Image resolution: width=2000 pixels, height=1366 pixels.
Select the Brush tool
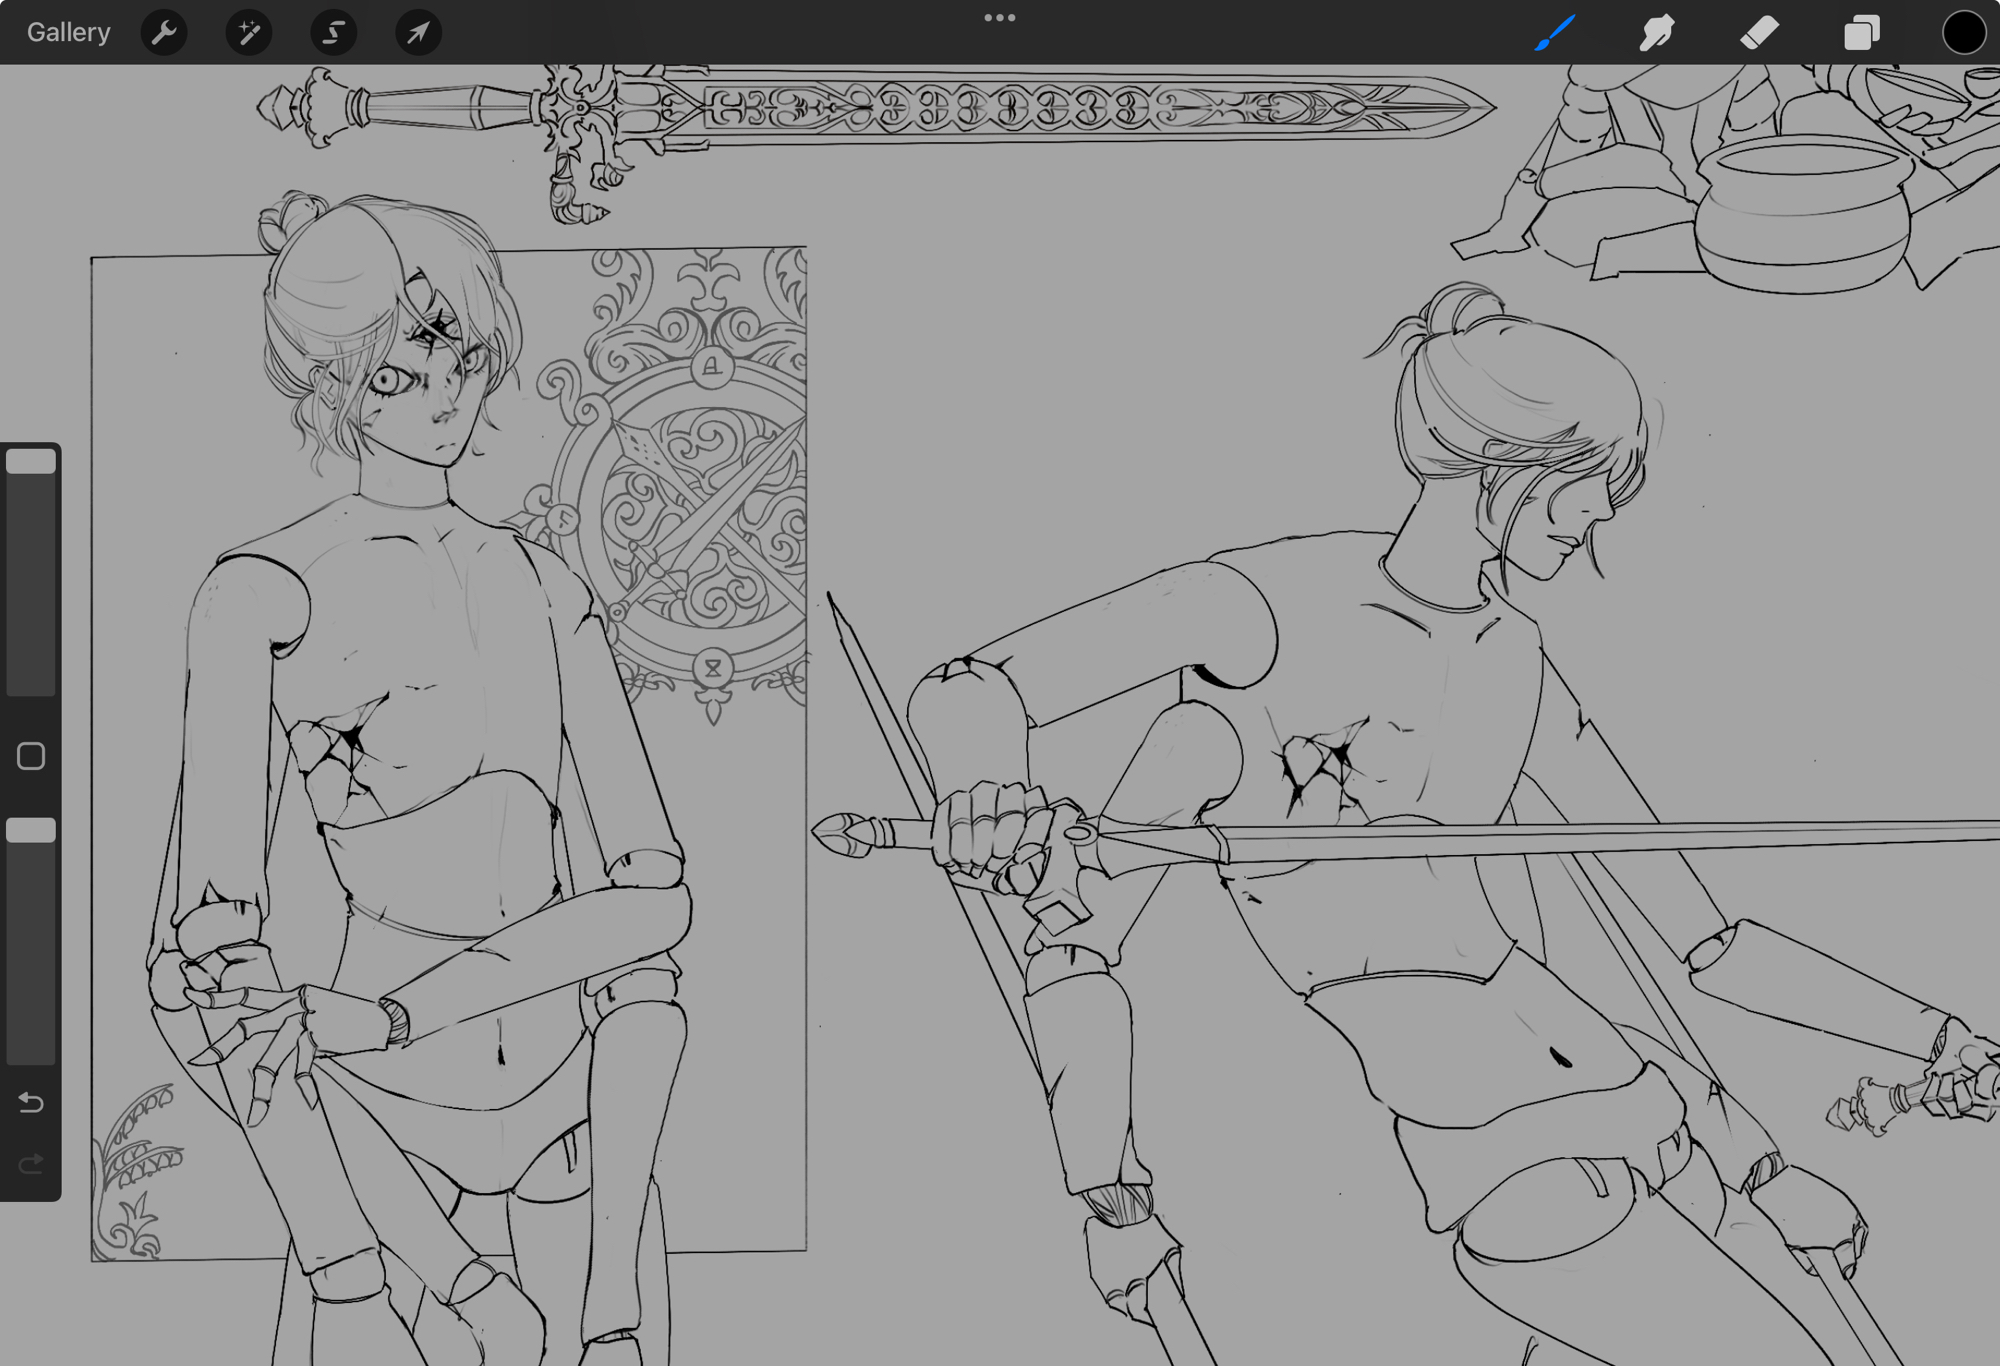point(1556,32)
